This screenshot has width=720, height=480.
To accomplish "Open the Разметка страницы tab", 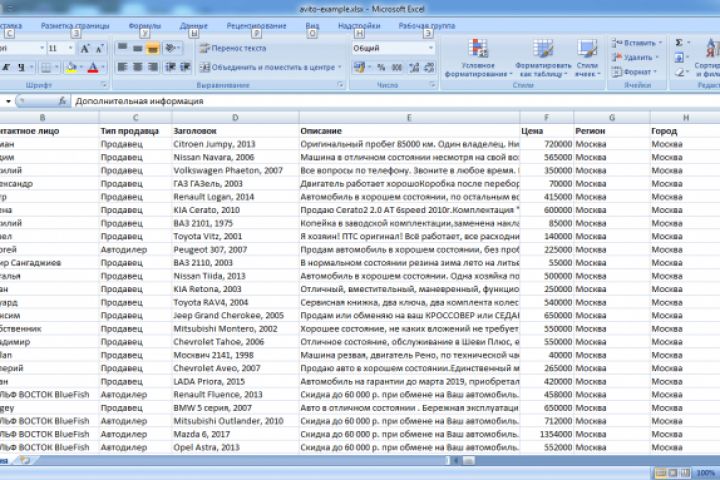I will click(75, 26).
